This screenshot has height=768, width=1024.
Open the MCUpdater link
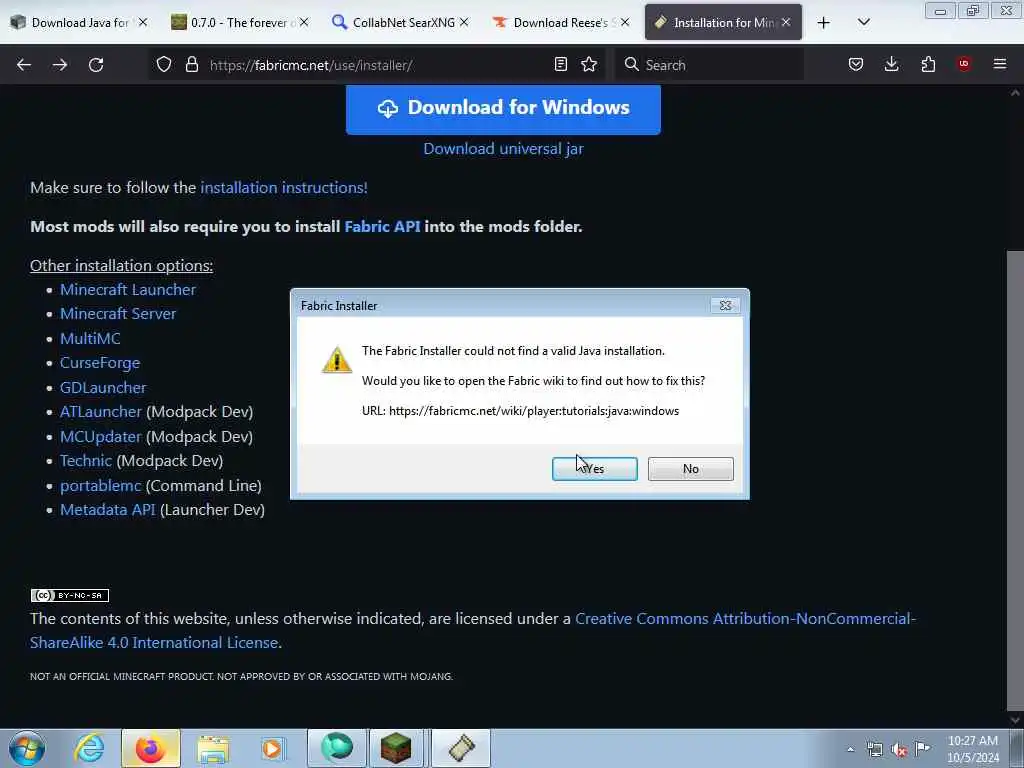(101, 436)
